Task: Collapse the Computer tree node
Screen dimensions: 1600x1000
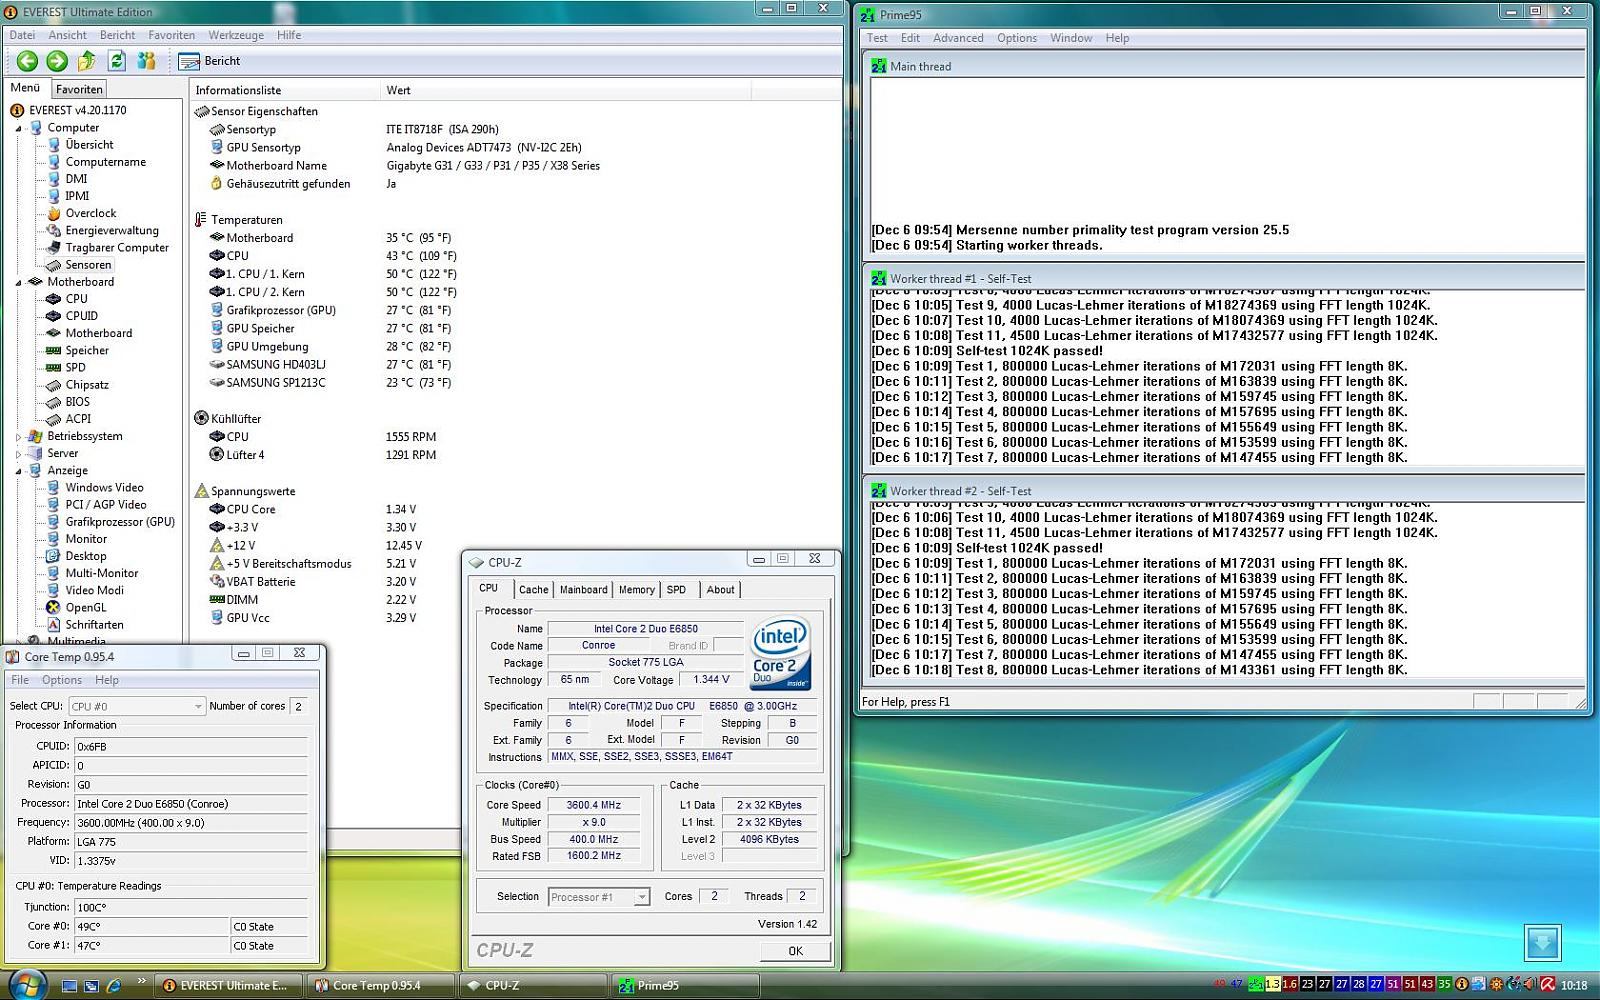Action: pos(18,128)
